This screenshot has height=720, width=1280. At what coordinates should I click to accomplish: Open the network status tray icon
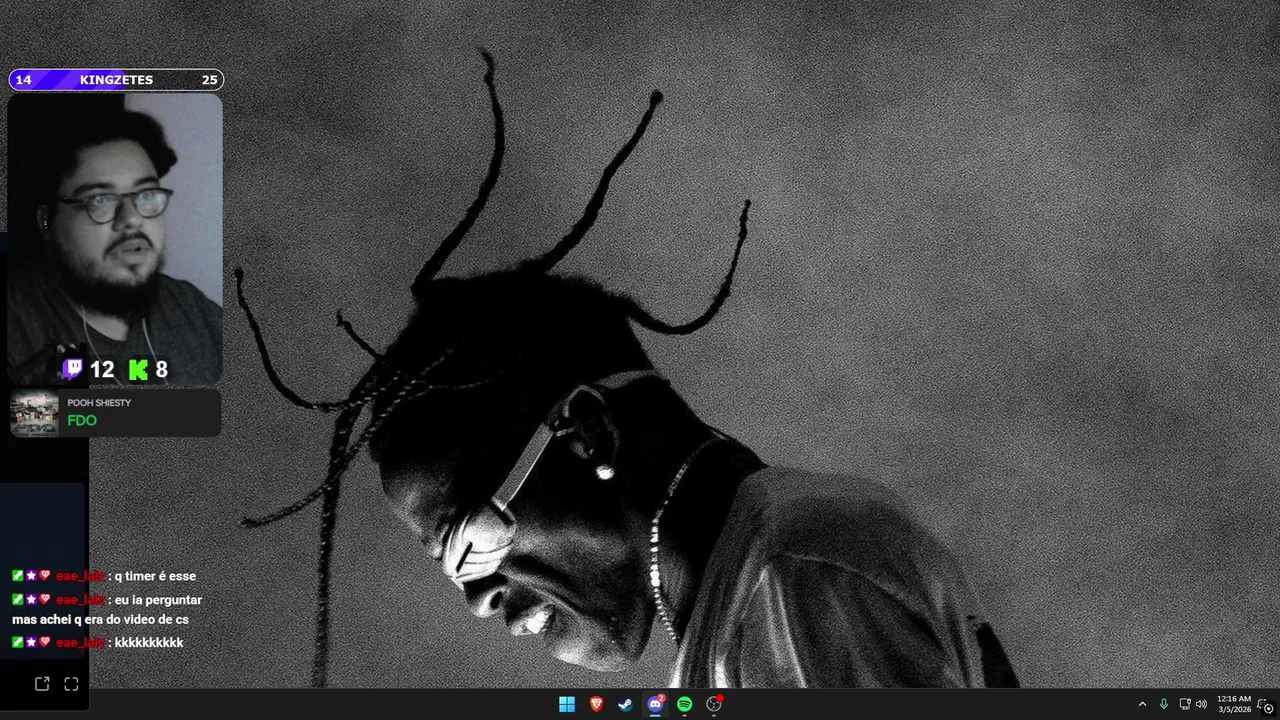pyautogui.click(x=1185, y=704)
